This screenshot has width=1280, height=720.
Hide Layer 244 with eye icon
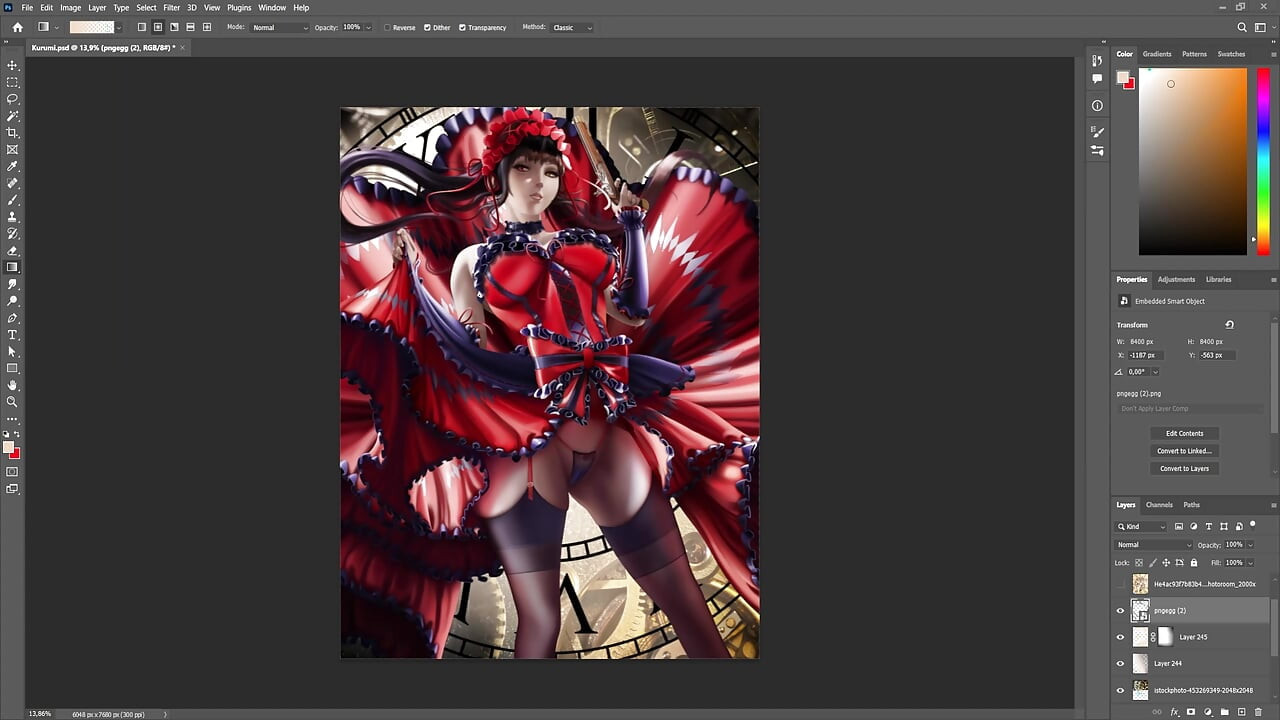point(1120,663)
